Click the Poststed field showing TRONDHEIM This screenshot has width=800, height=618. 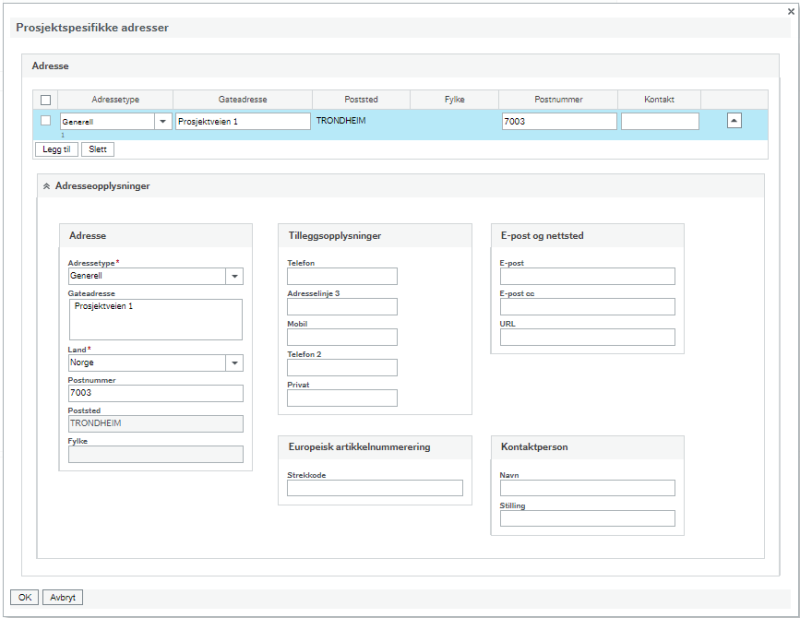(x=156, y=424)
